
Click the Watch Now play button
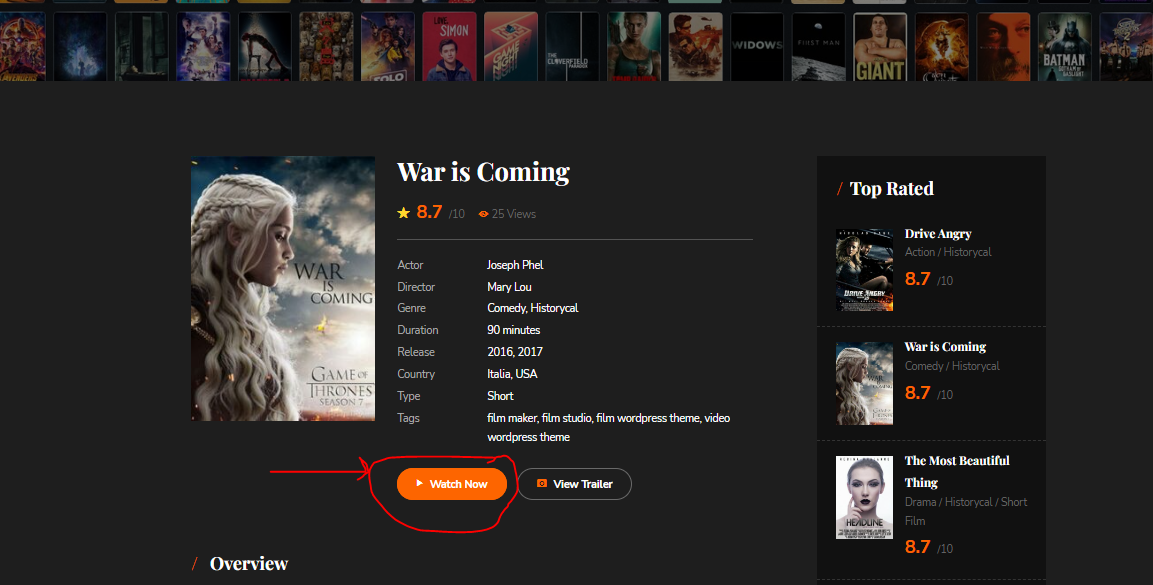point(451,484)
